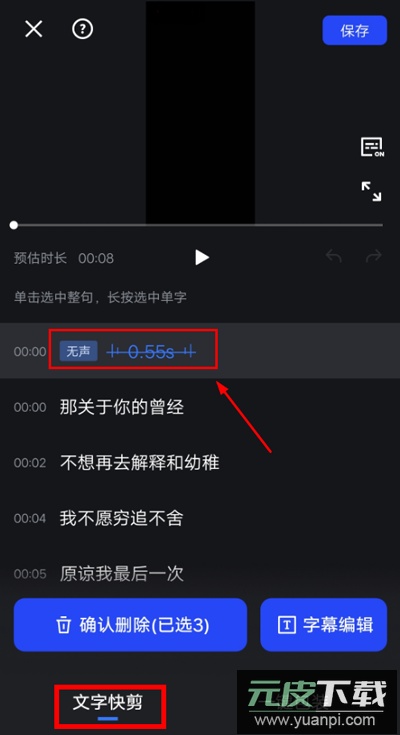Select the 无声 silent tag
The width and height of the screenshot is (400, 735).
[x=78, y=351]
